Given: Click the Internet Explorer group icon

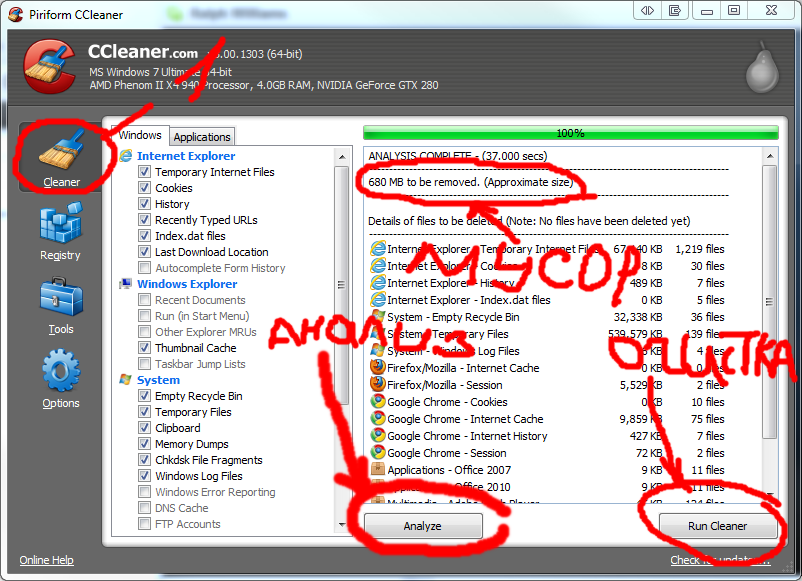Looking at the screenshot, I should coord(126,155).
